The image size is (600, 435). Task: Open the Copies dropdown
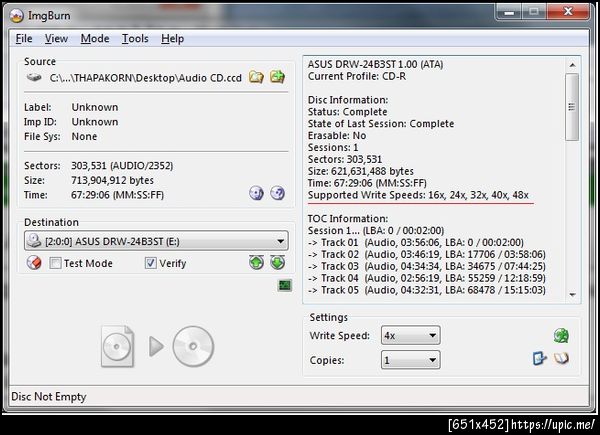pos(411,360)
